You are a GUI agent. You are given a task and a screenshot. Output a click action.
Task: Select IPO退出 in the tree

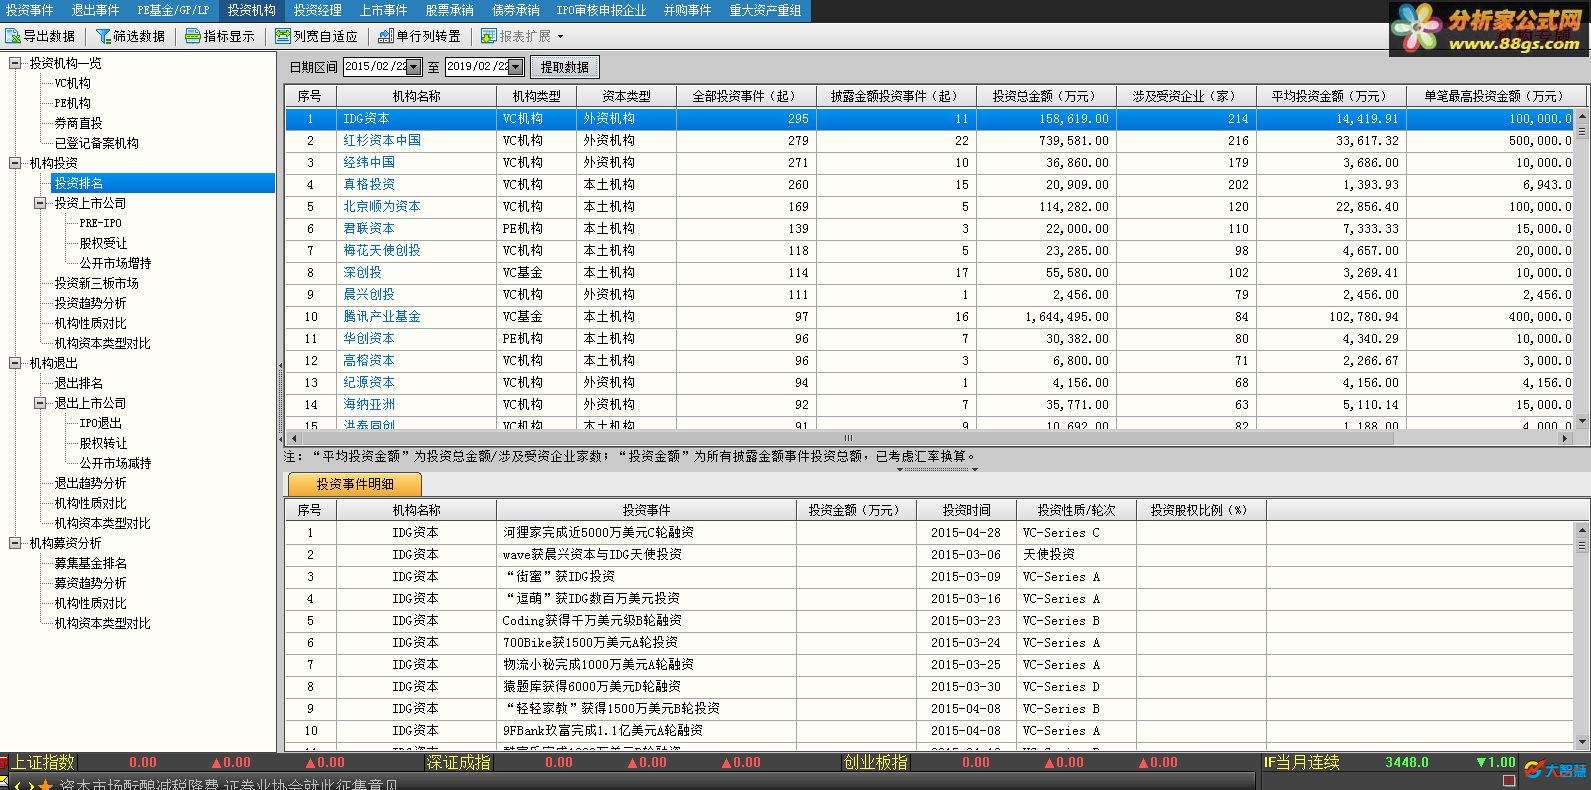coord(101,423)
